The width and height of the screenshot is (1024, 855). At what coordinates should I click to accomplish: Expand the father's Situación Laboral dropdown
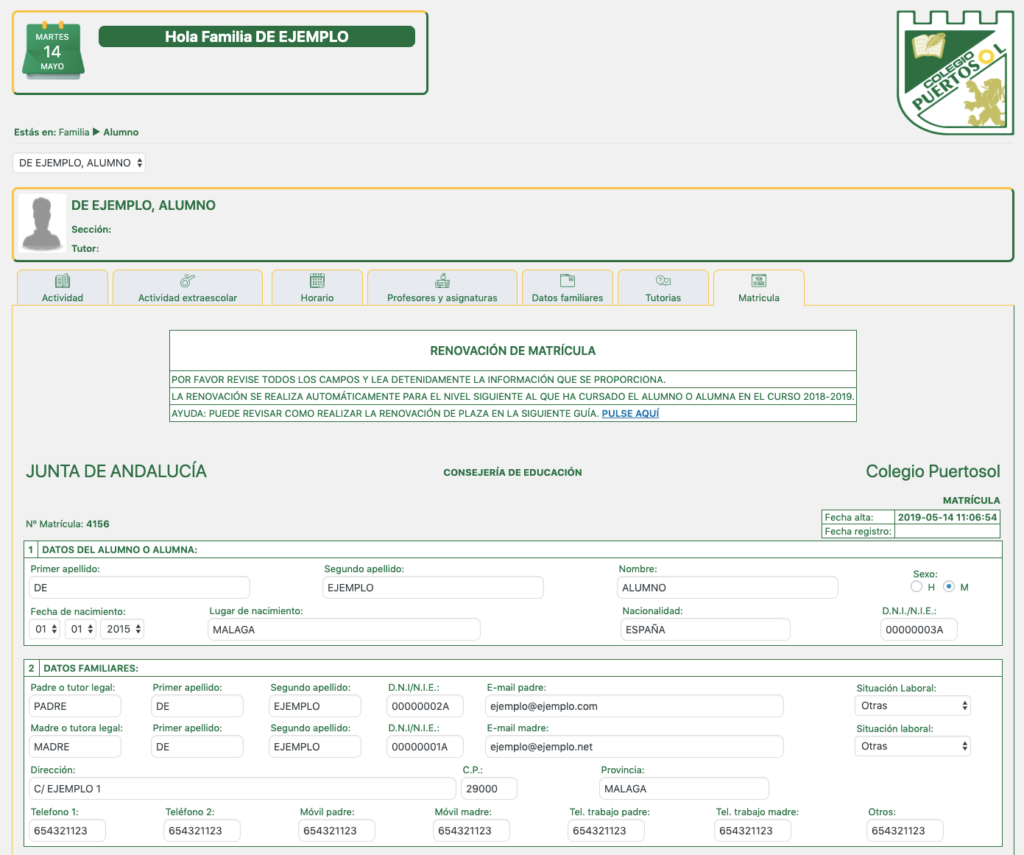(912, 706)
